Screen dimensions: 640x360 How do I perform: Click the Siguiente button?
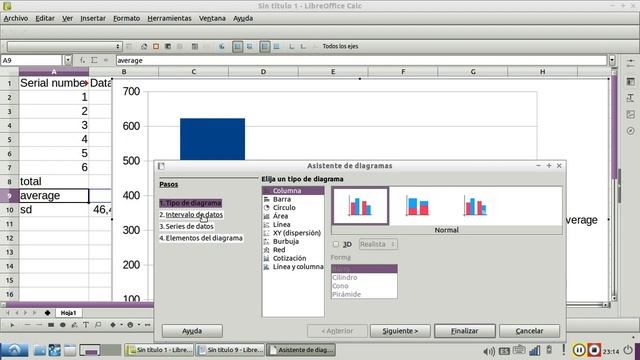tap(400, 331)
